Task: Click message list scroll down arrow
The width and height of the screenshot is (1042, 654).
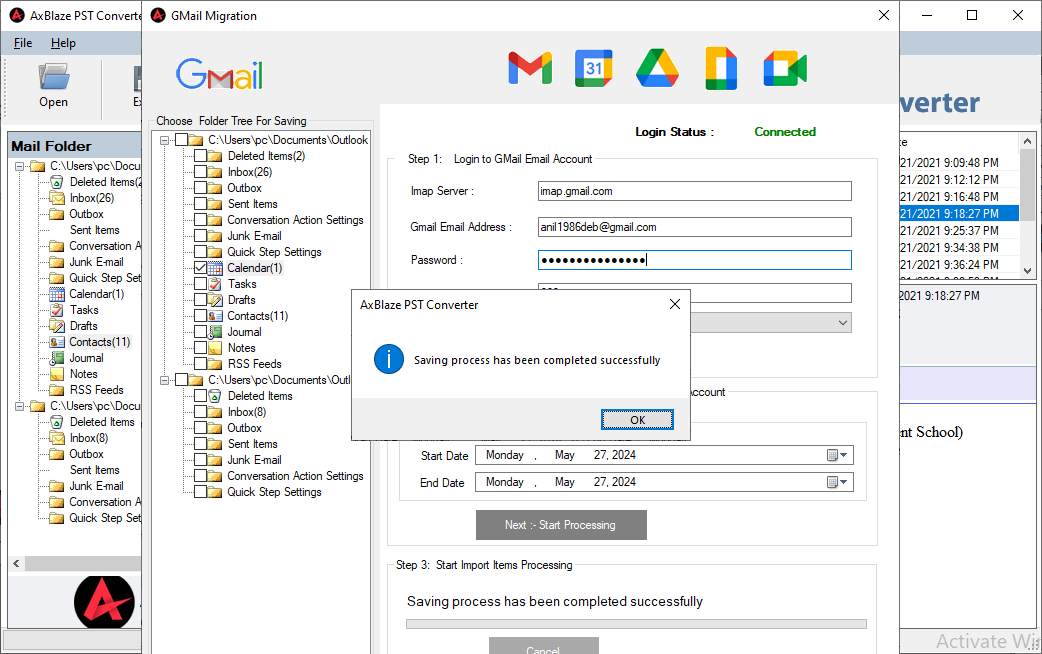Action: click(x=1027, y=270)
